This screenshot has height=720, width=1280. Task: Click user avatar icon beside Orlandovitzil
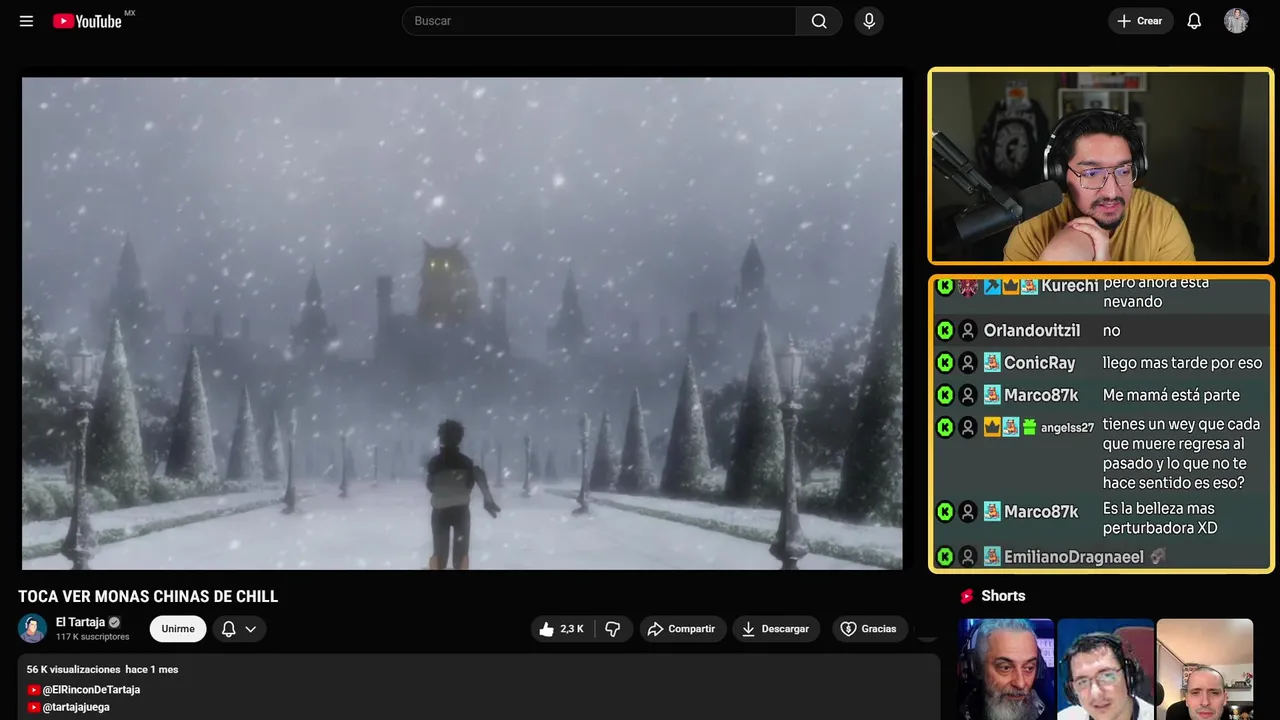(968, 331)
